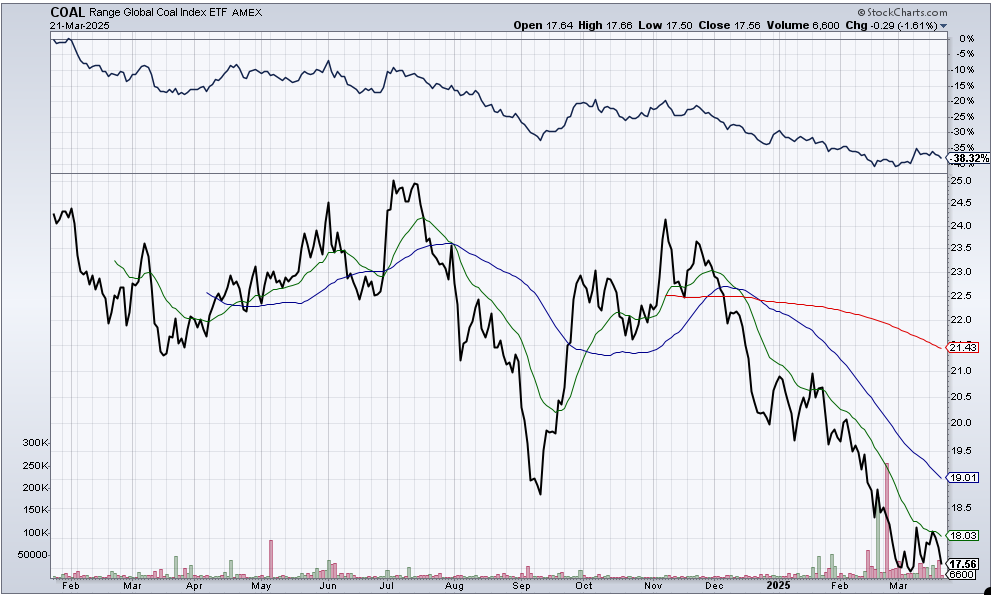Click the 100K volume axis label
The image size is (991, 595).
(35, 533)
